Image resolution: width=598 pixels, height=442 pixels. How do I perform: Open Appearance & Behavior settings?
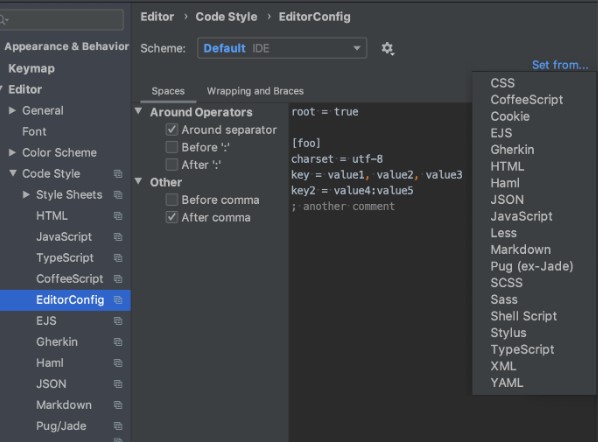point(66,47)
